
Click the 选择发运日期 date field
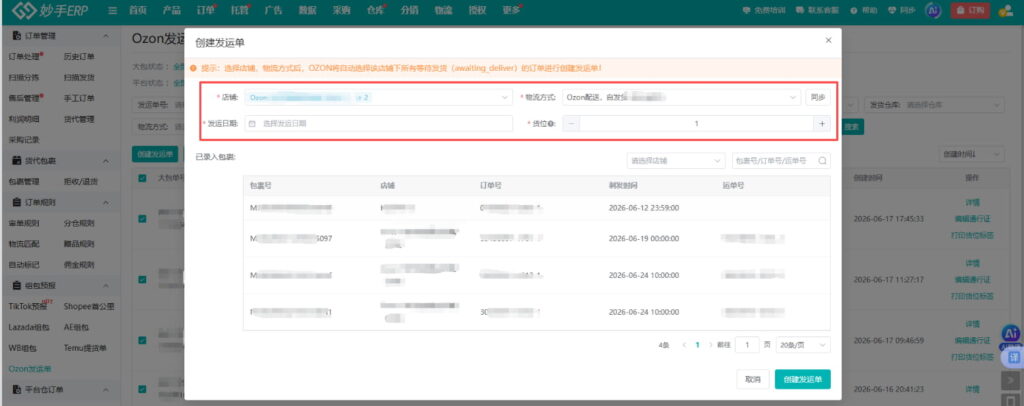pyautogui.click(x=379, y=123)
